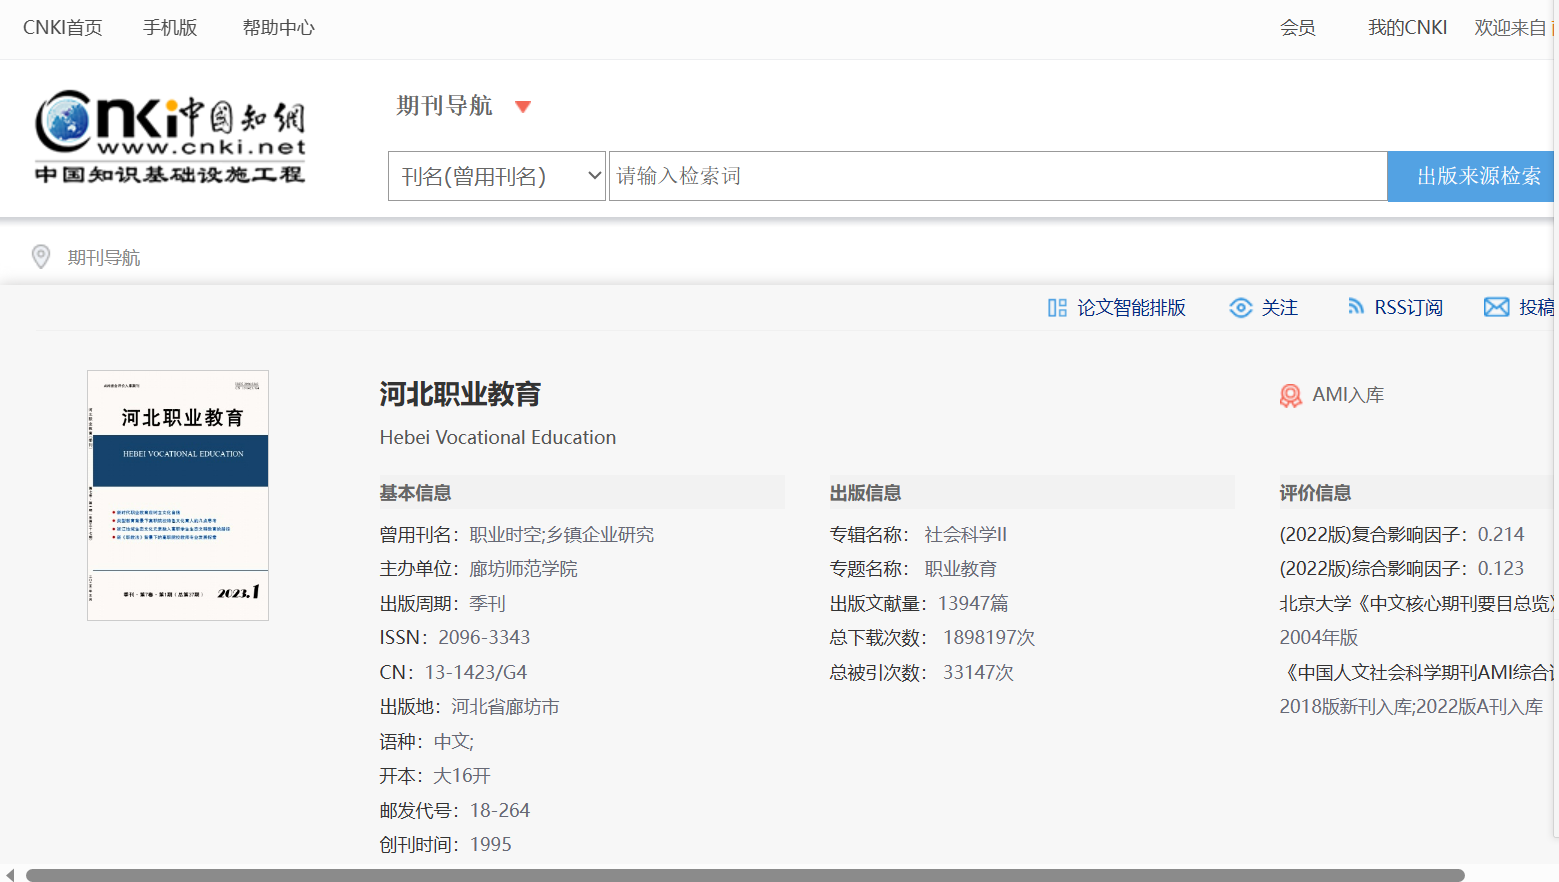Screen dimensions: 1559x882
Task: Click the eye-shaped follow icon
Action: (1240, 308)
